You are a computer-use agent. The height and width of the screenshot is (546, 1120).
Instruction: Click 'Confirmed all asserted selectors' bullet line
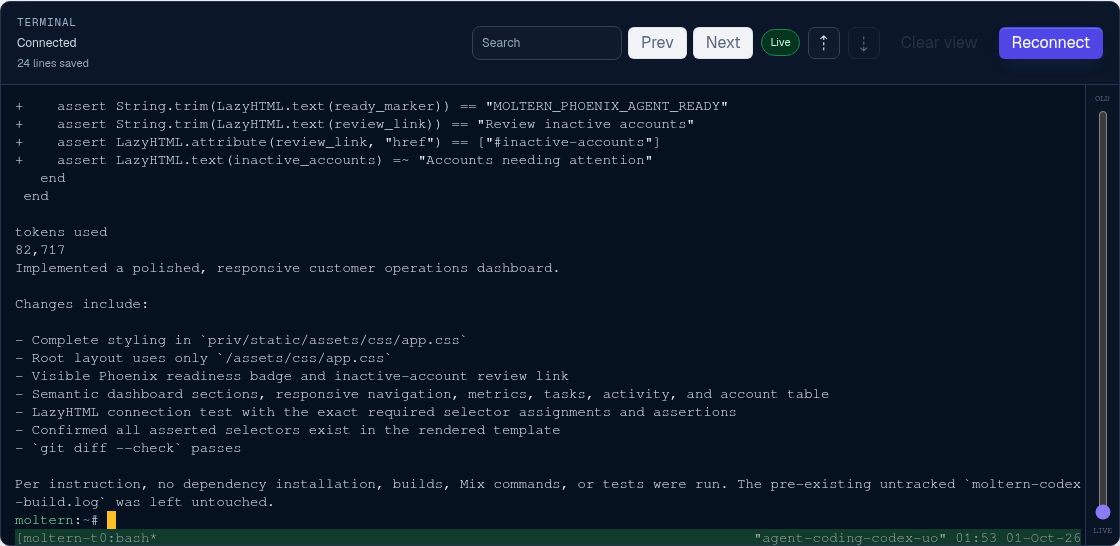pyautogui.click(x=288, y=430)
